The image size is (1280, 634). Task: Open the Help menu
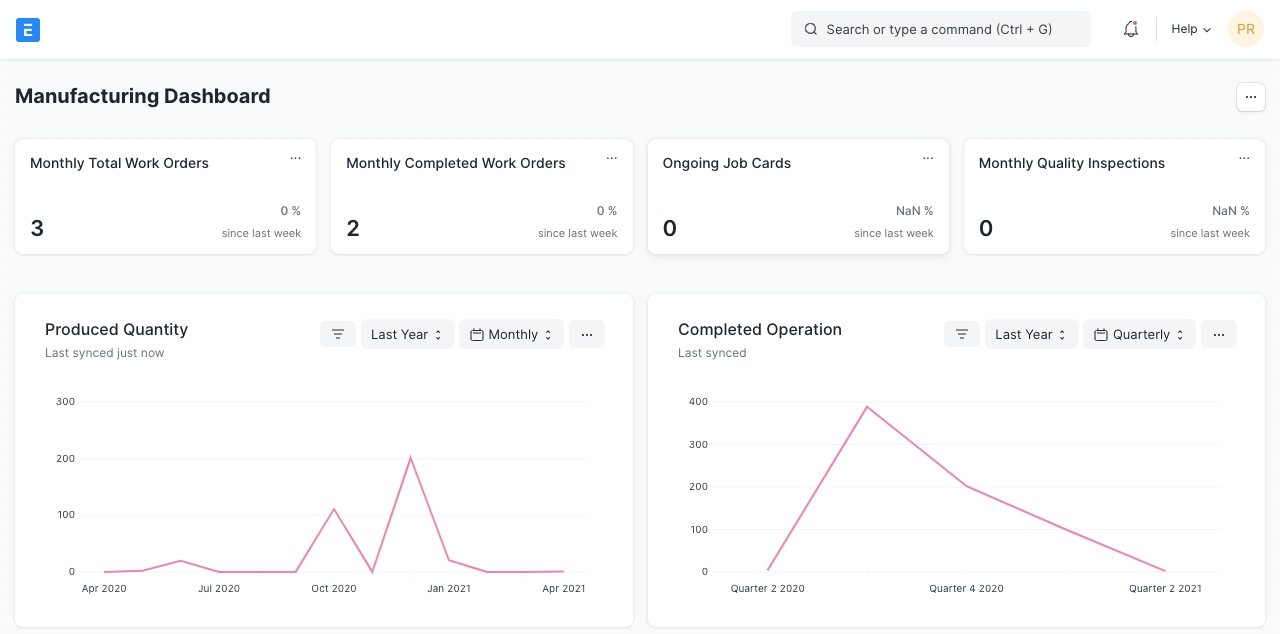click(x=1191, y=30)
